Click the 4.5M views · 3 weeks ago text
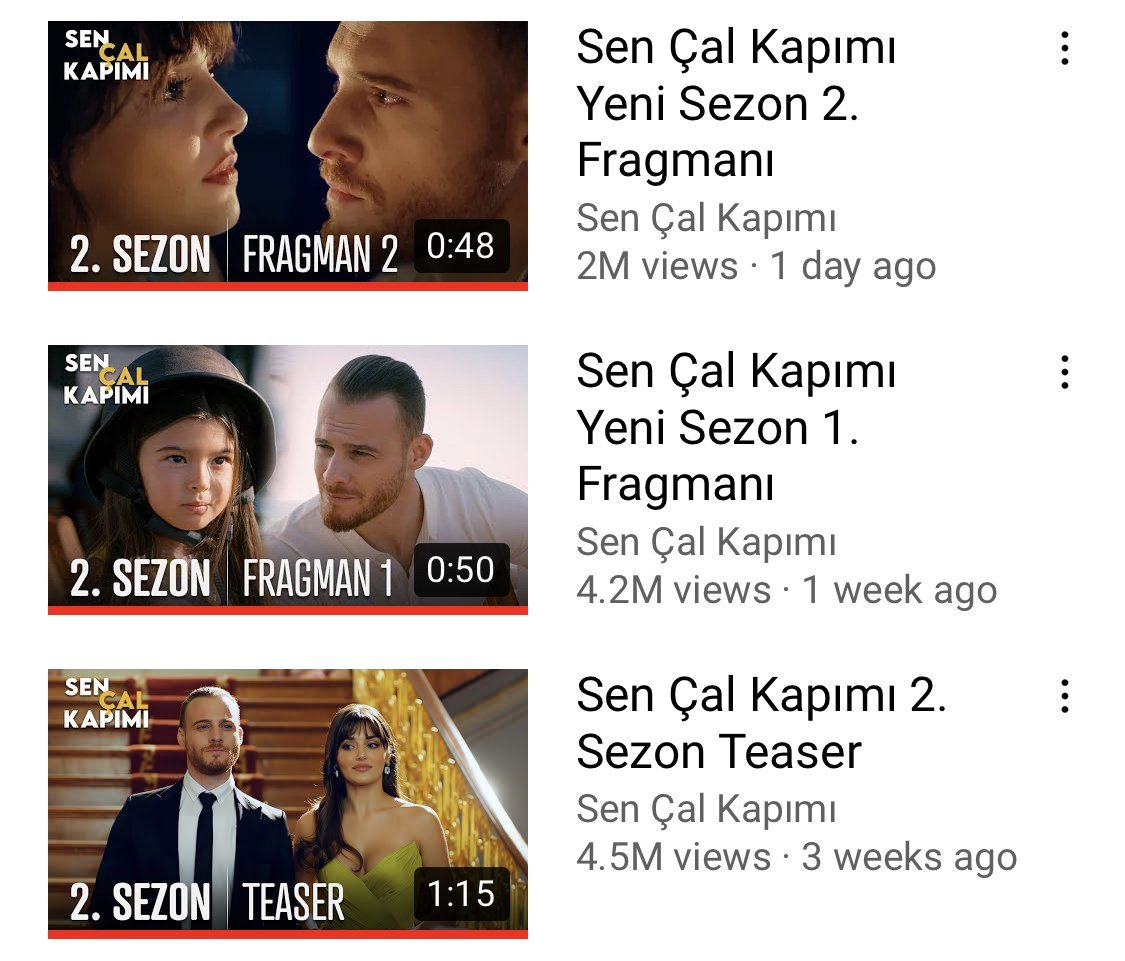Screen dimensions: 1125x961 tap(797, 858)
